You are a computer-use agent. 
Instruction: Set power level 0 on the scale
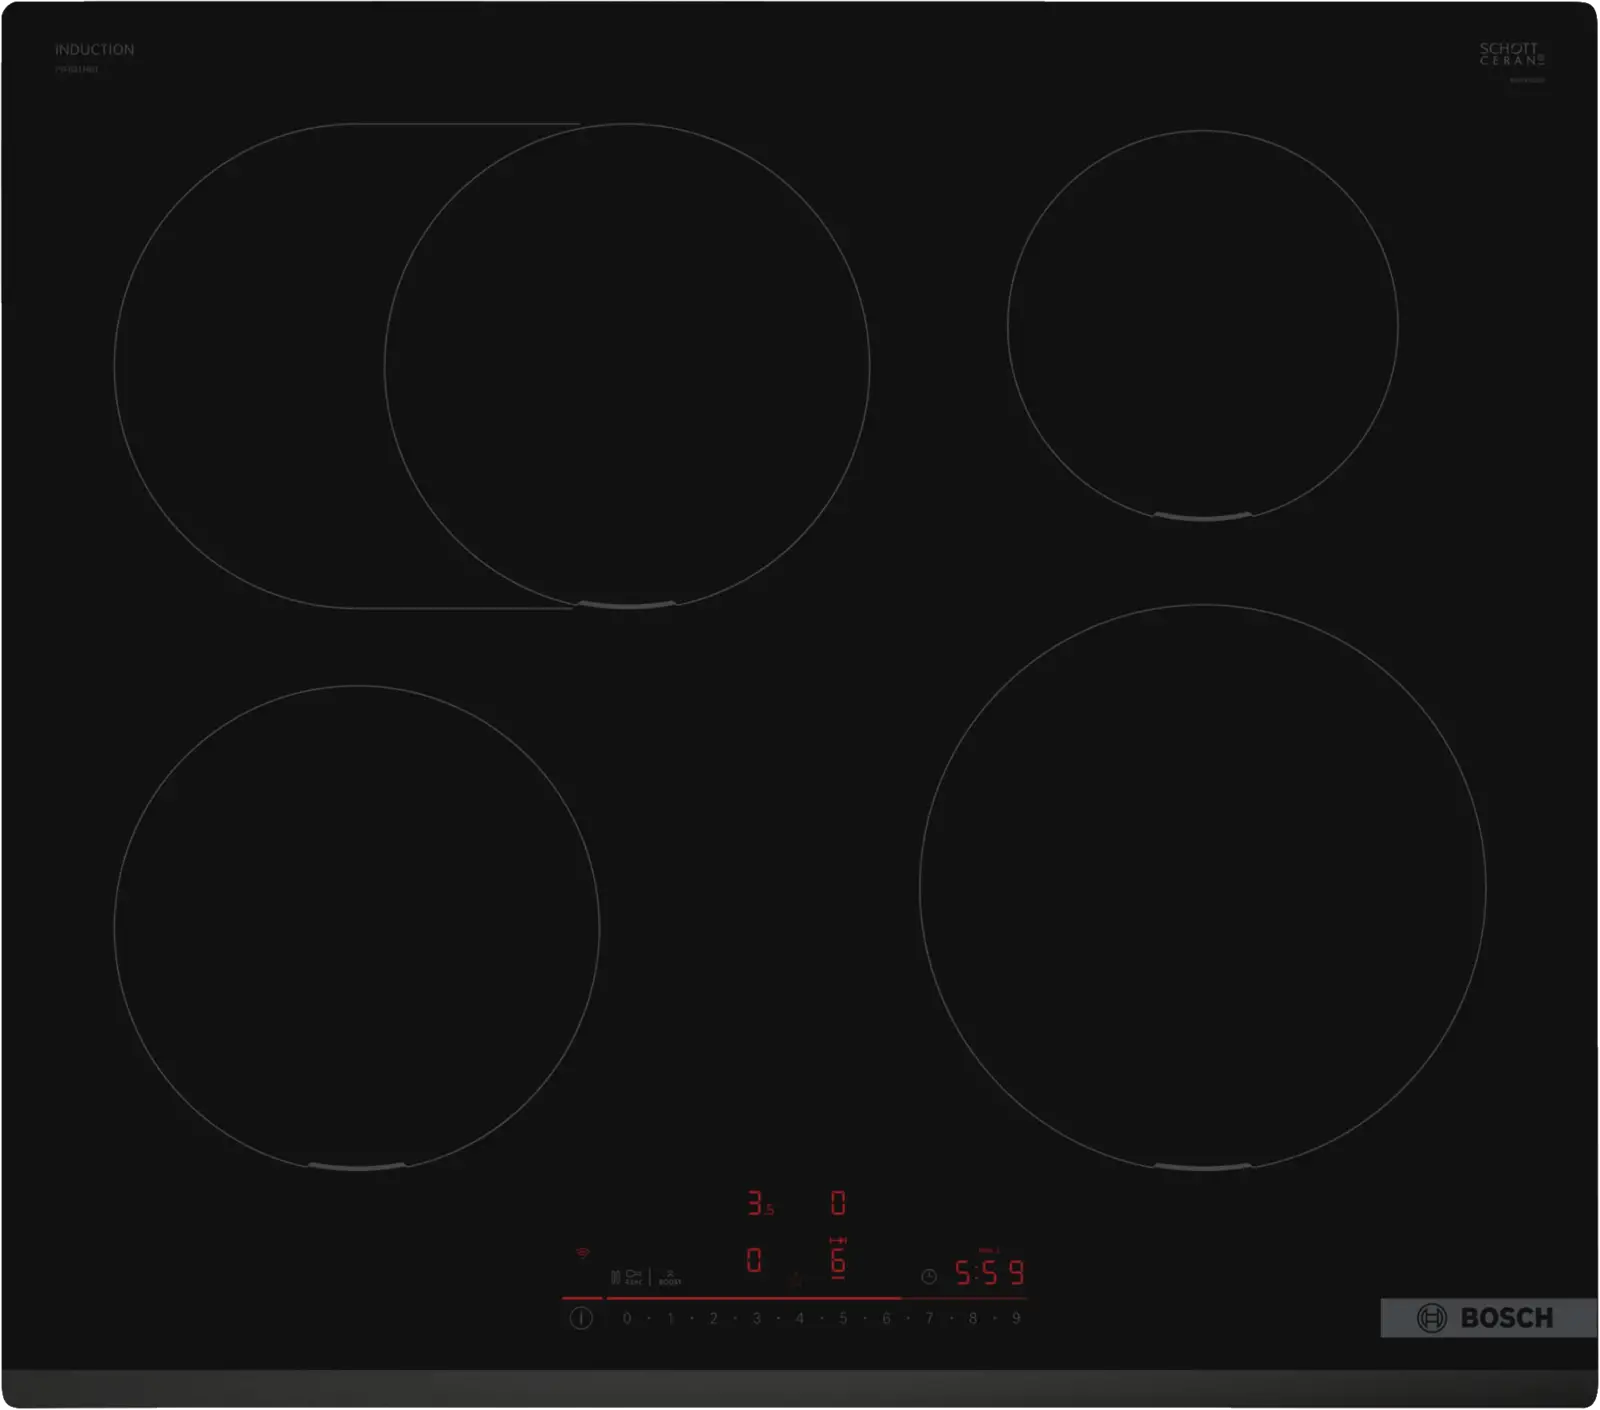[627, 1318]
